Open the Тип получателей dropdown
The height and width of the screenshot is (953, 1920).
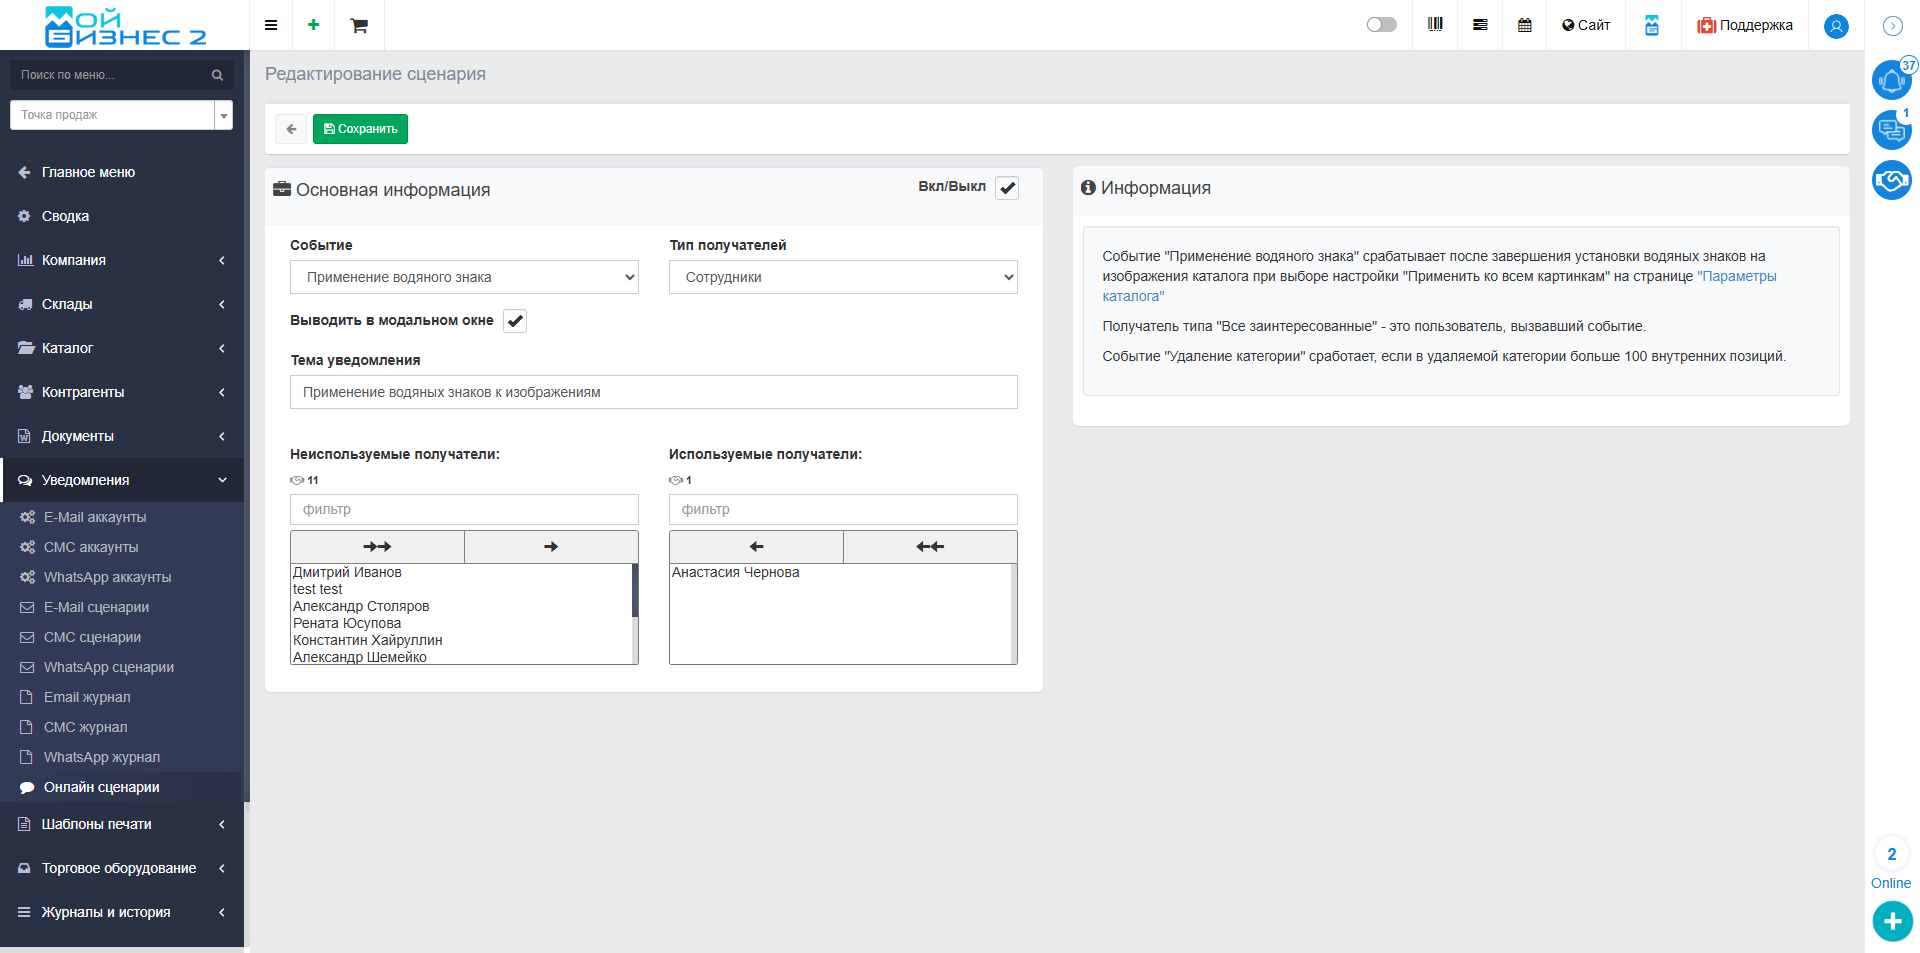pos(842,277)
